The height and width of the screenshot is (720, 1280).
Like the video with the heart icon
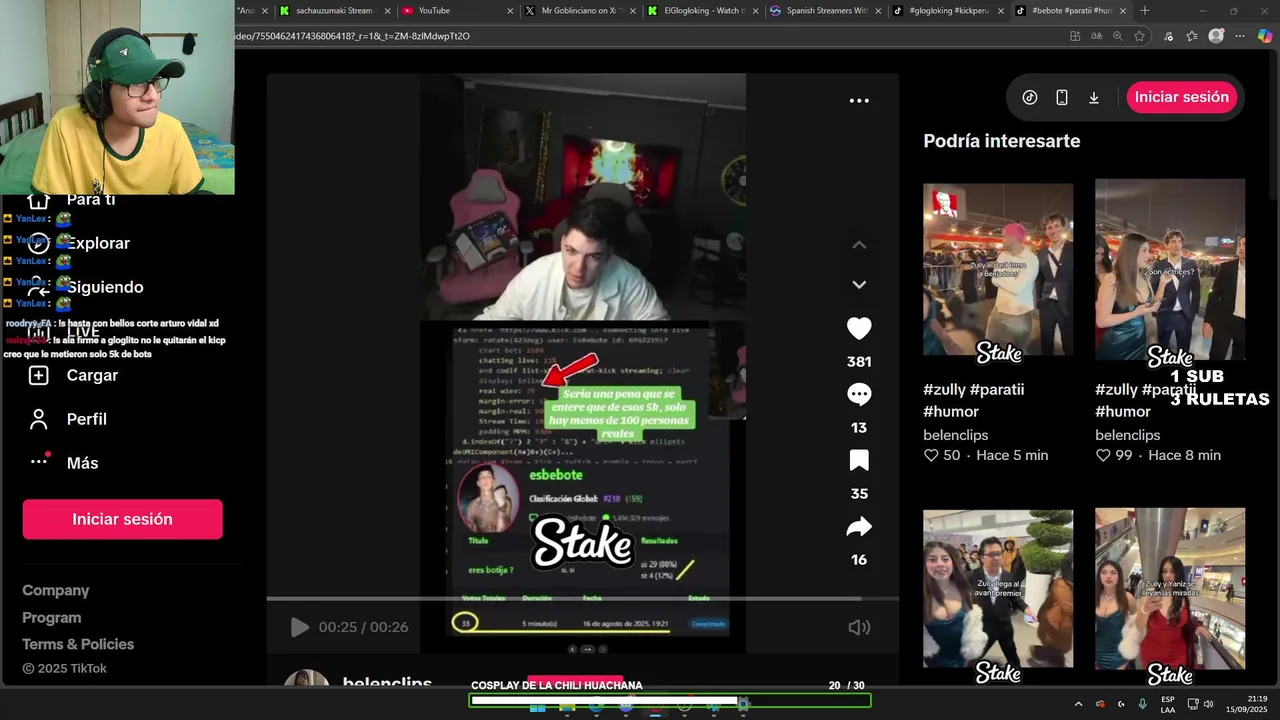859,328
